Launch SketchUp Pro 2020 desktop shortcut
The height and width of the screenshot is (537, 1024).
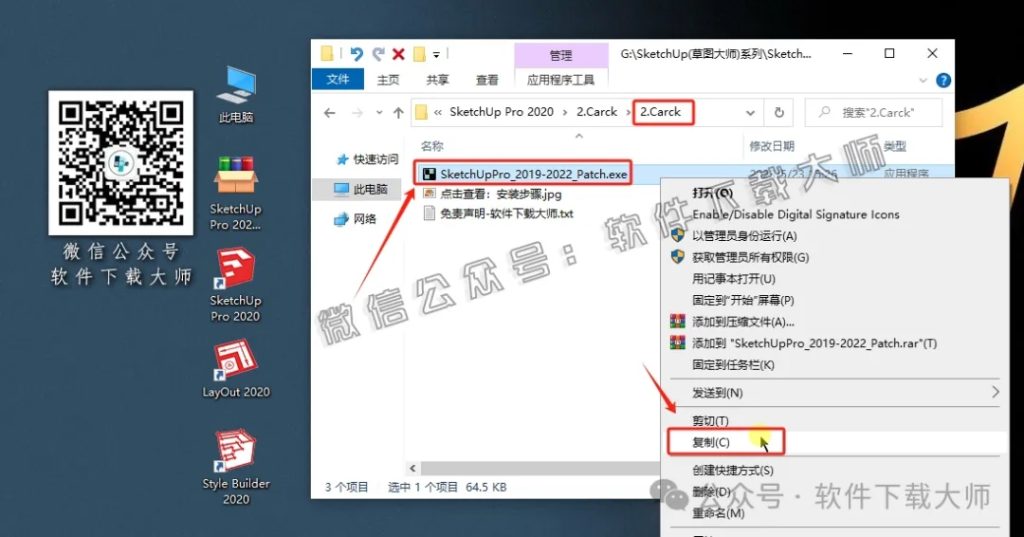(236, 285)
